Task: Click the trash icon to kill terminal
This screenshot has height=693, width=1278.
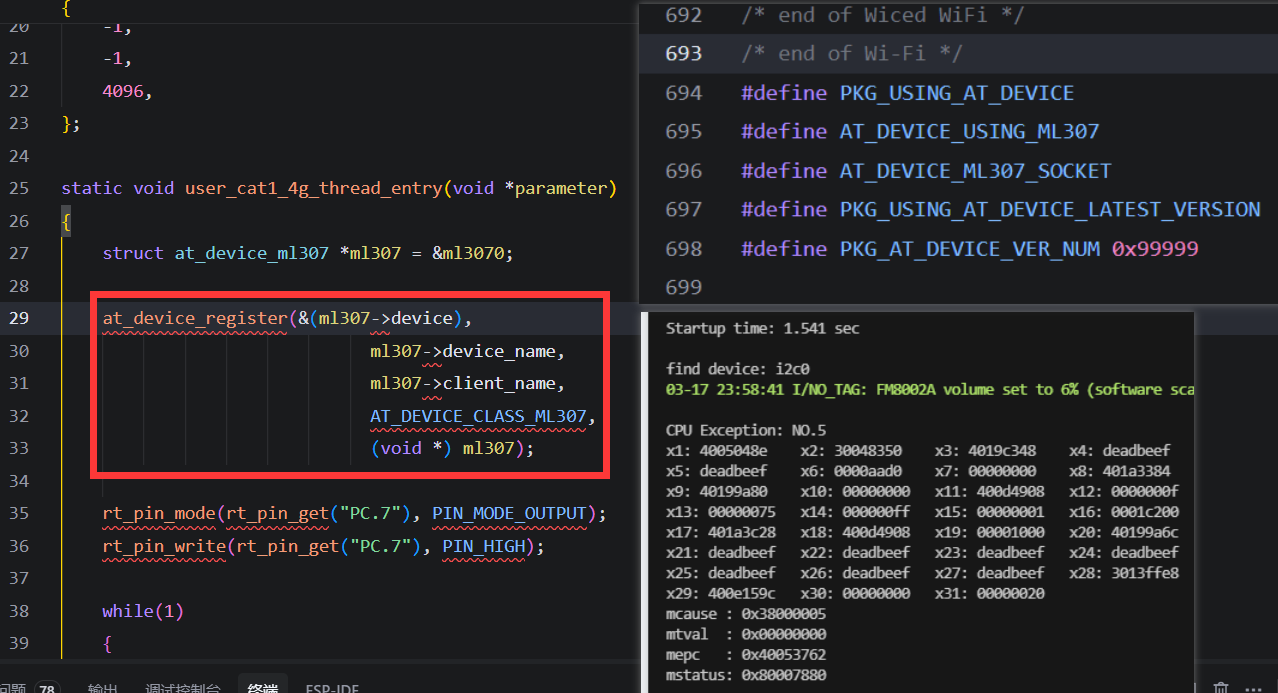Action: click(x=1221, y=688)
